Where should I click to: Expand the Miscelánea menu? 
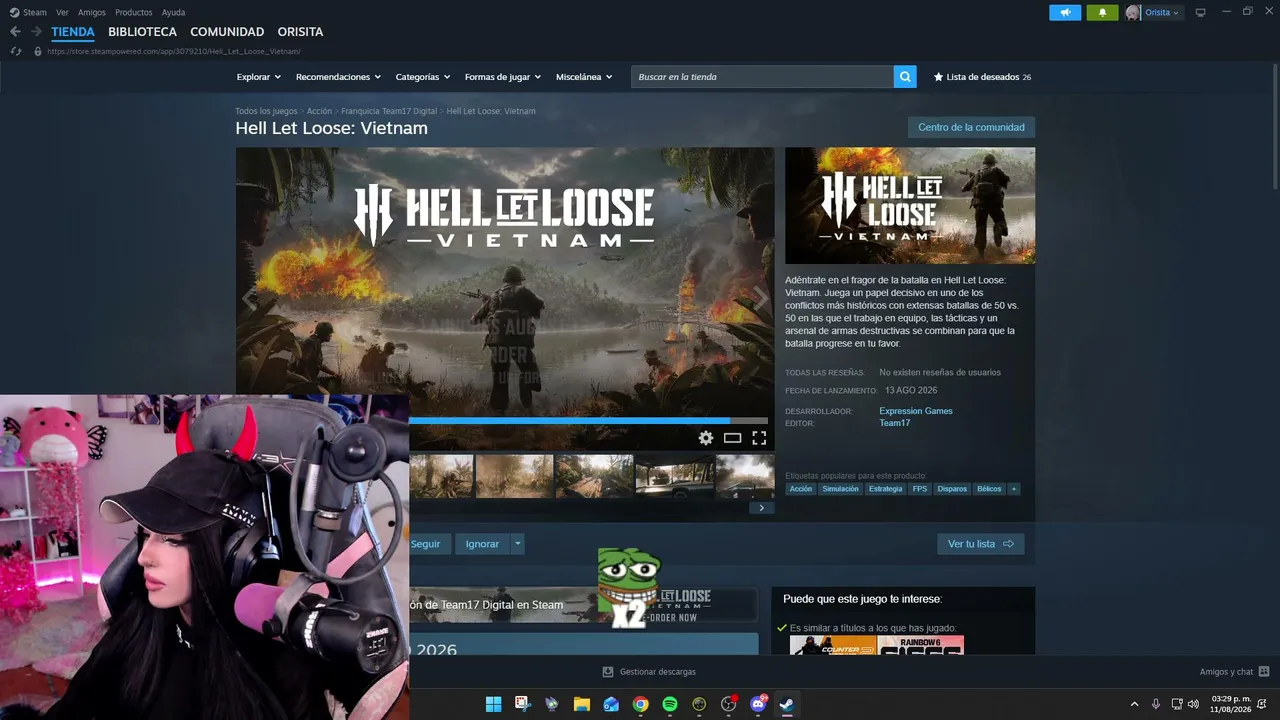tap(584, 77)
